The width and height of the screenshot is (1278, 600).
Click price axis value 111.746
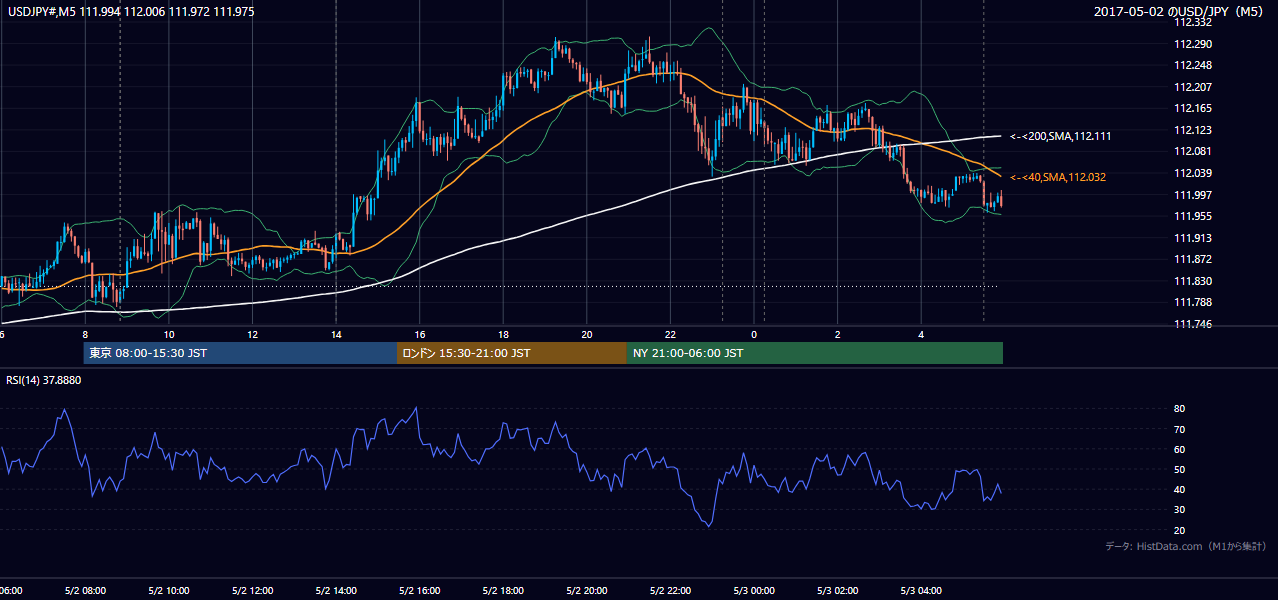[1195, 324]
